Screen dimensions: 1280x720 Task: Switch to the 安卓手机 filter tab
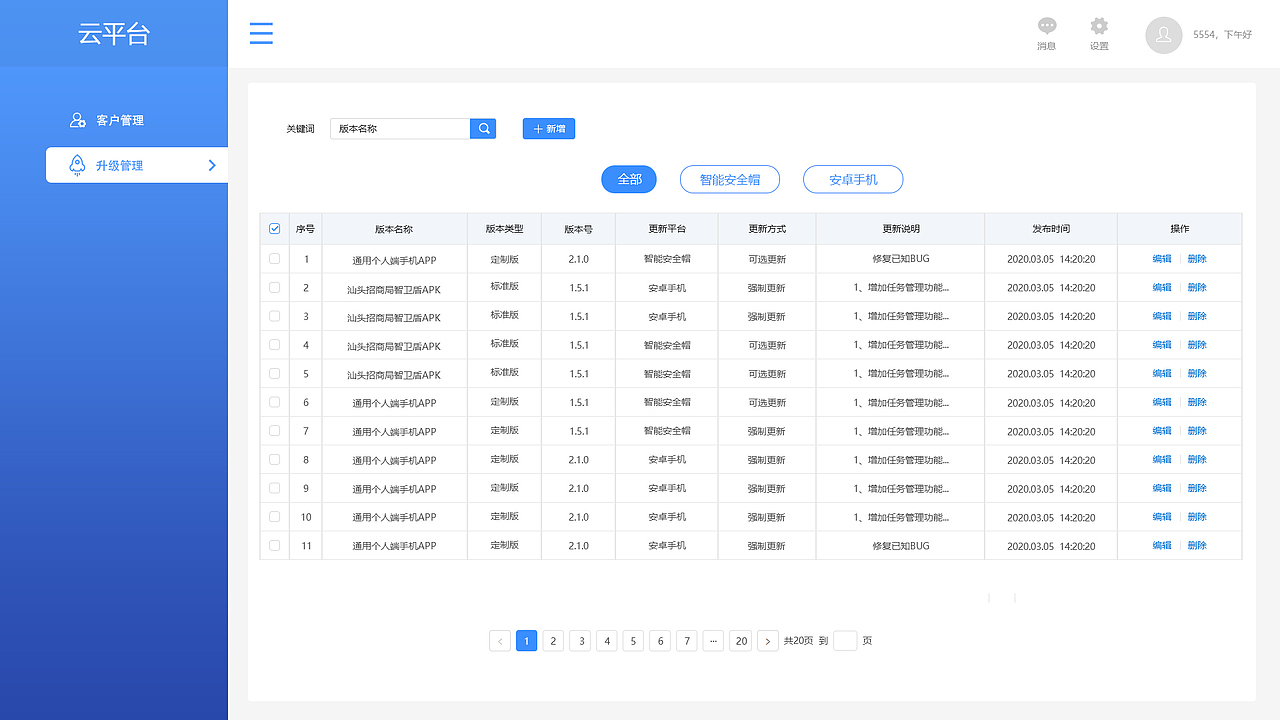pos(852,179)
